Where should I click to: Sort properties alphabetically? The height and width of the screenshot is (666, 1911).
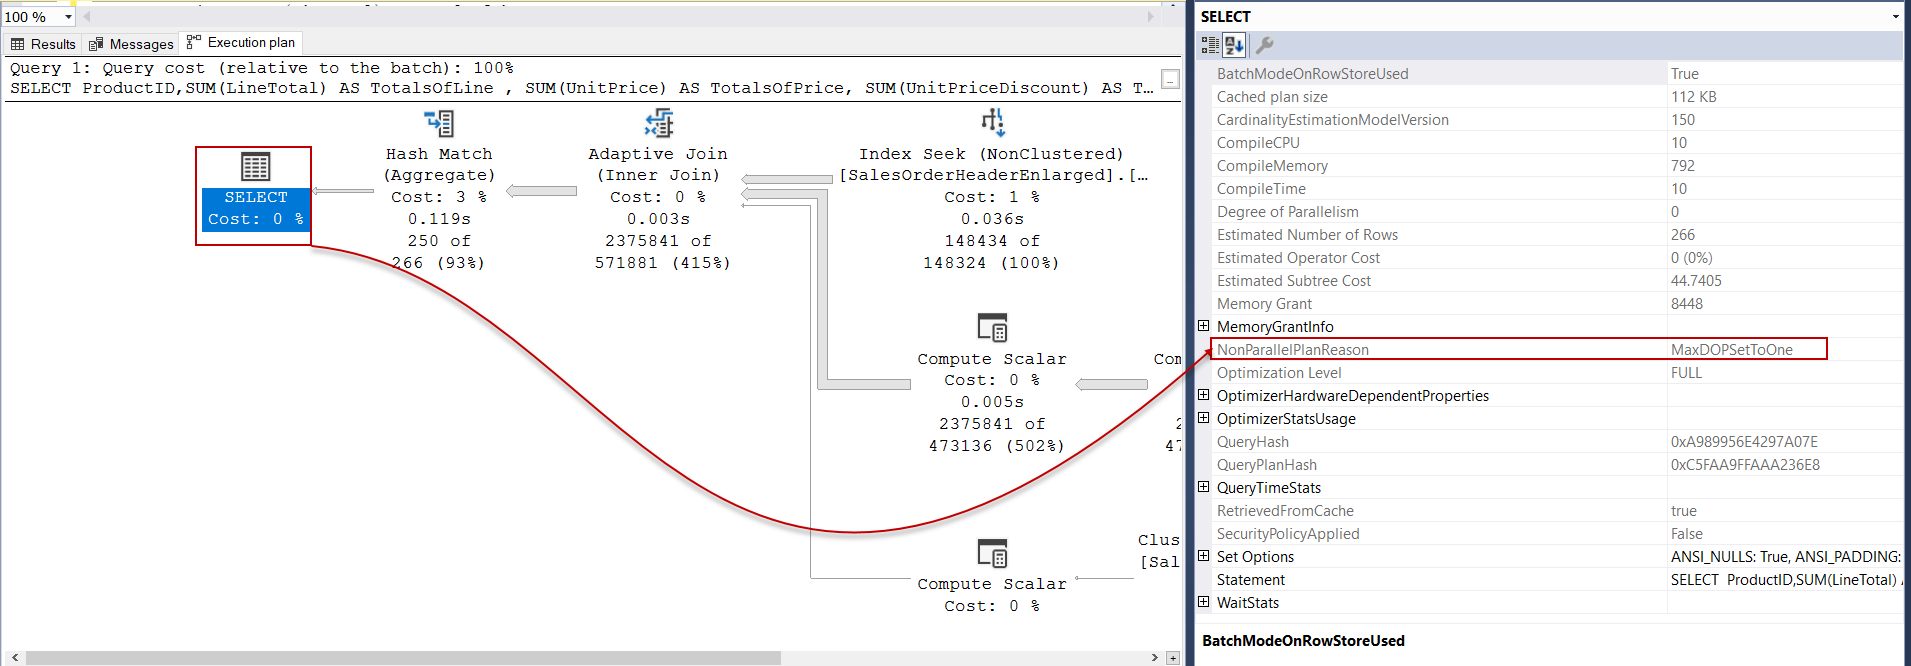click(1234, 45)
